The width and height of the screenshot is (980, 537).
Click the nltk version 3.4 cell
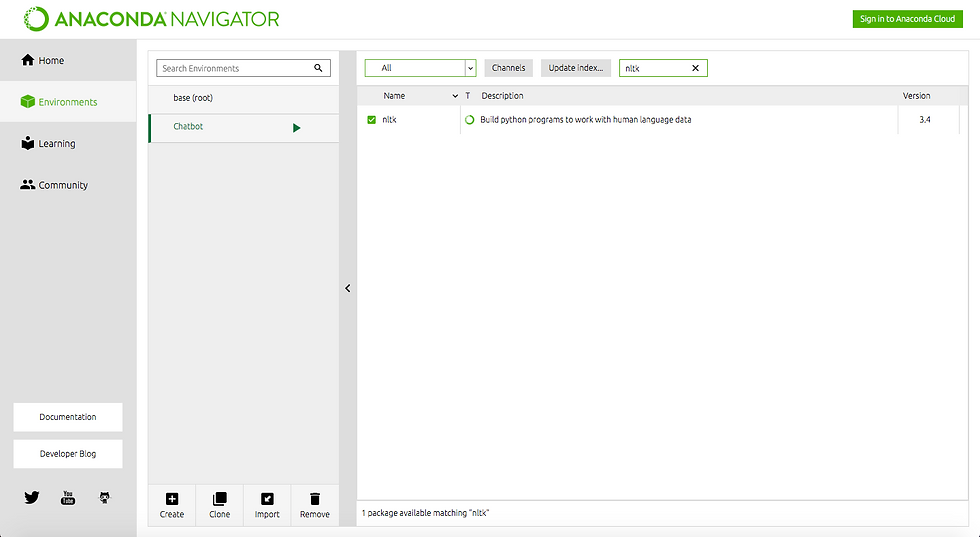coord(925,119)
